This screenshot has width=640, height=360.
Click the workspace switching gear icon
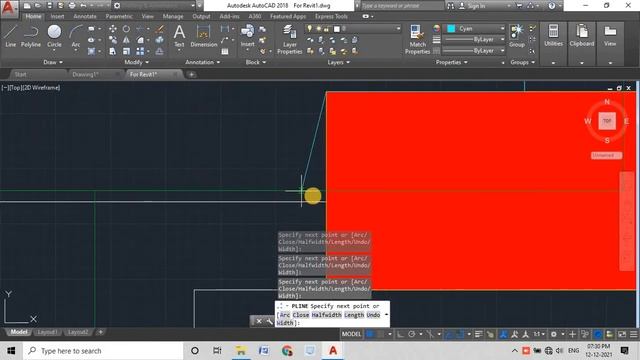[x=553, y=334]
